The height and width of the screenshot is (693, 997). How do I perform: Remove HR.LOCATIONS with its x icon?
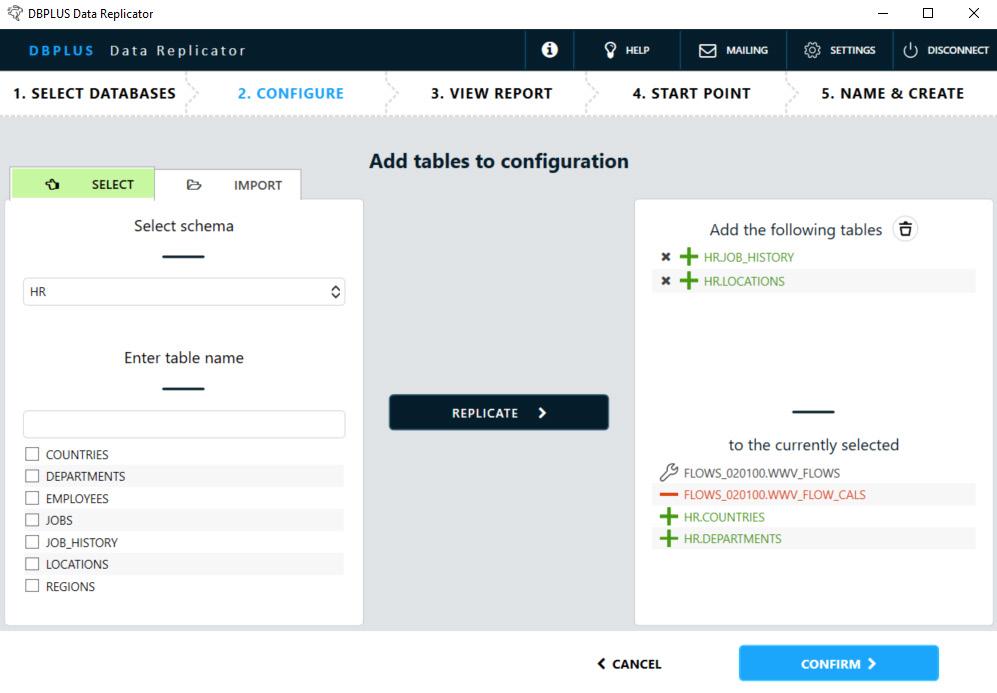tap(666, 281)
